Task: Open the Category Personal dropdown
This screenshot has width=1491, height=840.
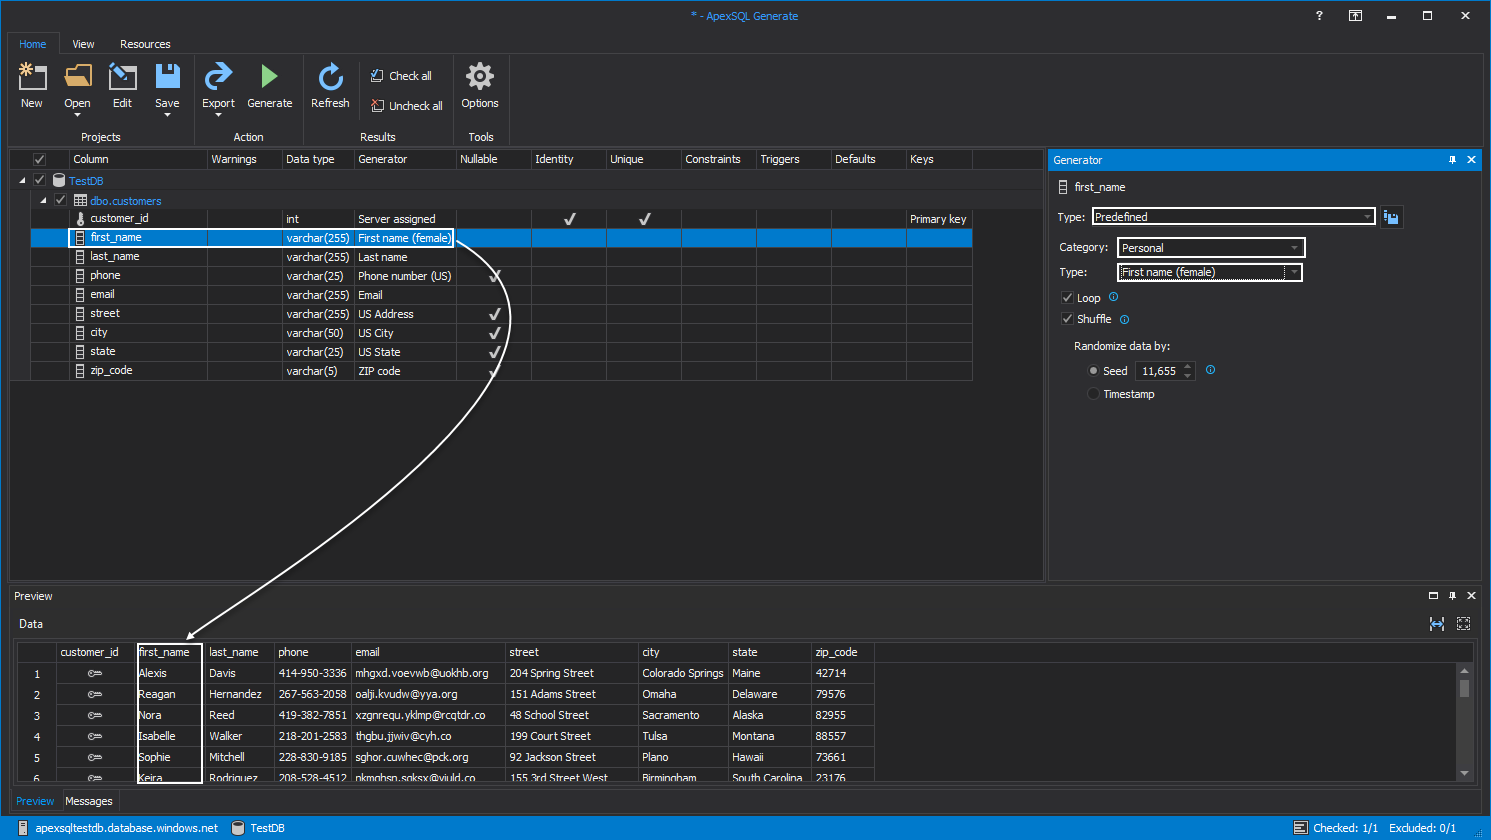Action: pos(1211,248)
